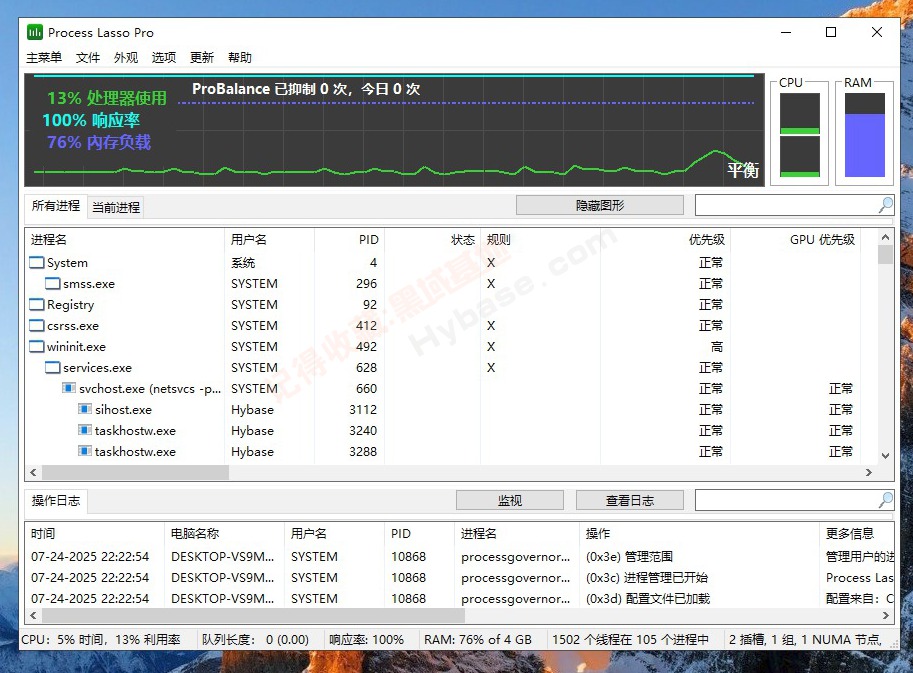Image resolution: width=913 pixels, height=673 pixels.
Task: Click the "(0x3d) 配置文件已加载" log entry
Action: tap(647, 598)
